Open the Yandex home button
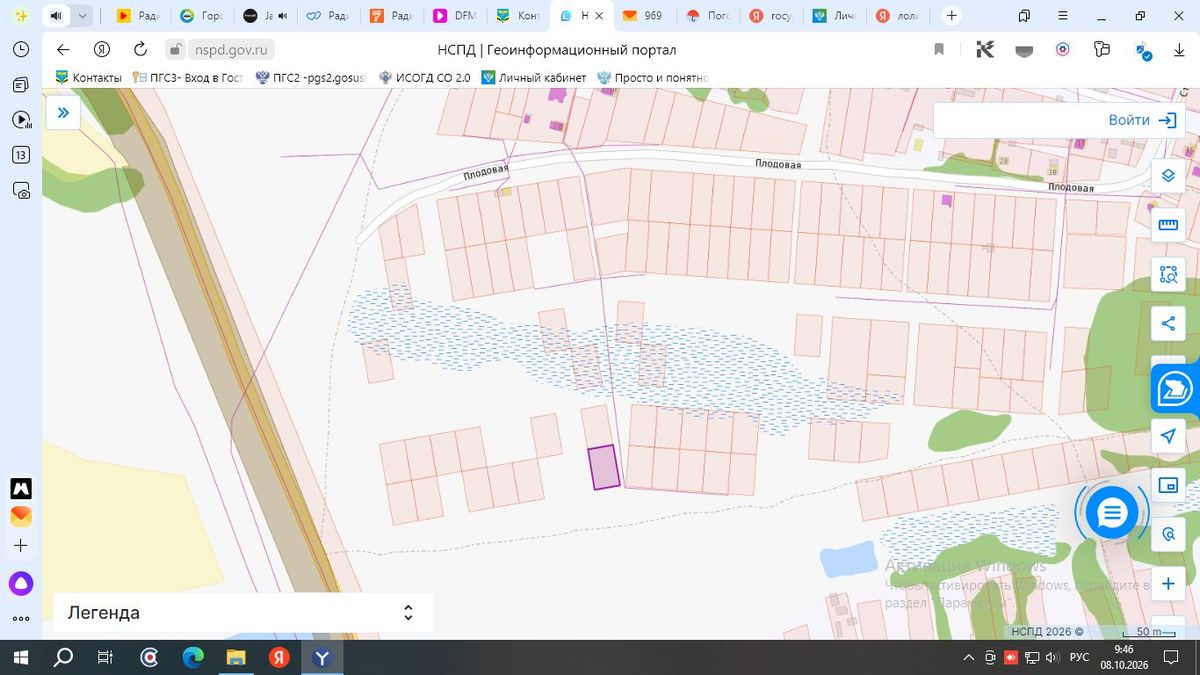 101,49
